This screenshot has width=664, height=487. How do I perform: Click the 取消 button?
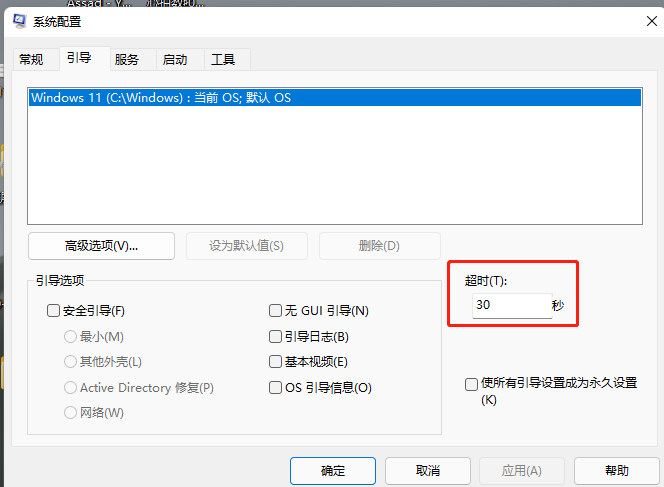click(x=428, y=470)
